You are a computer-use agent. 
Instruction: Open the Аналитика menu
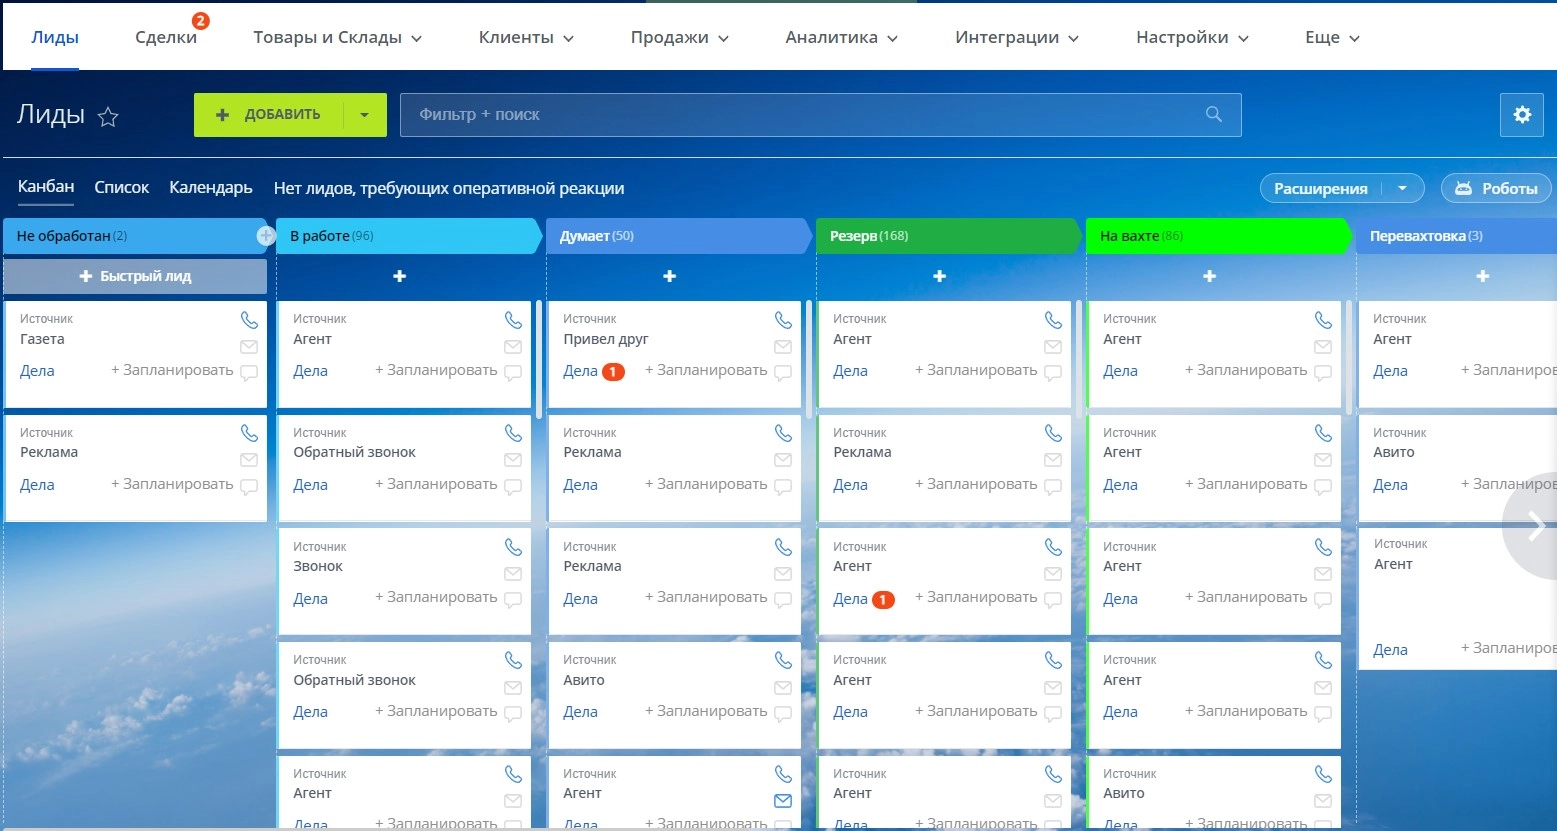pyautogui.click(x=841, y=38)
